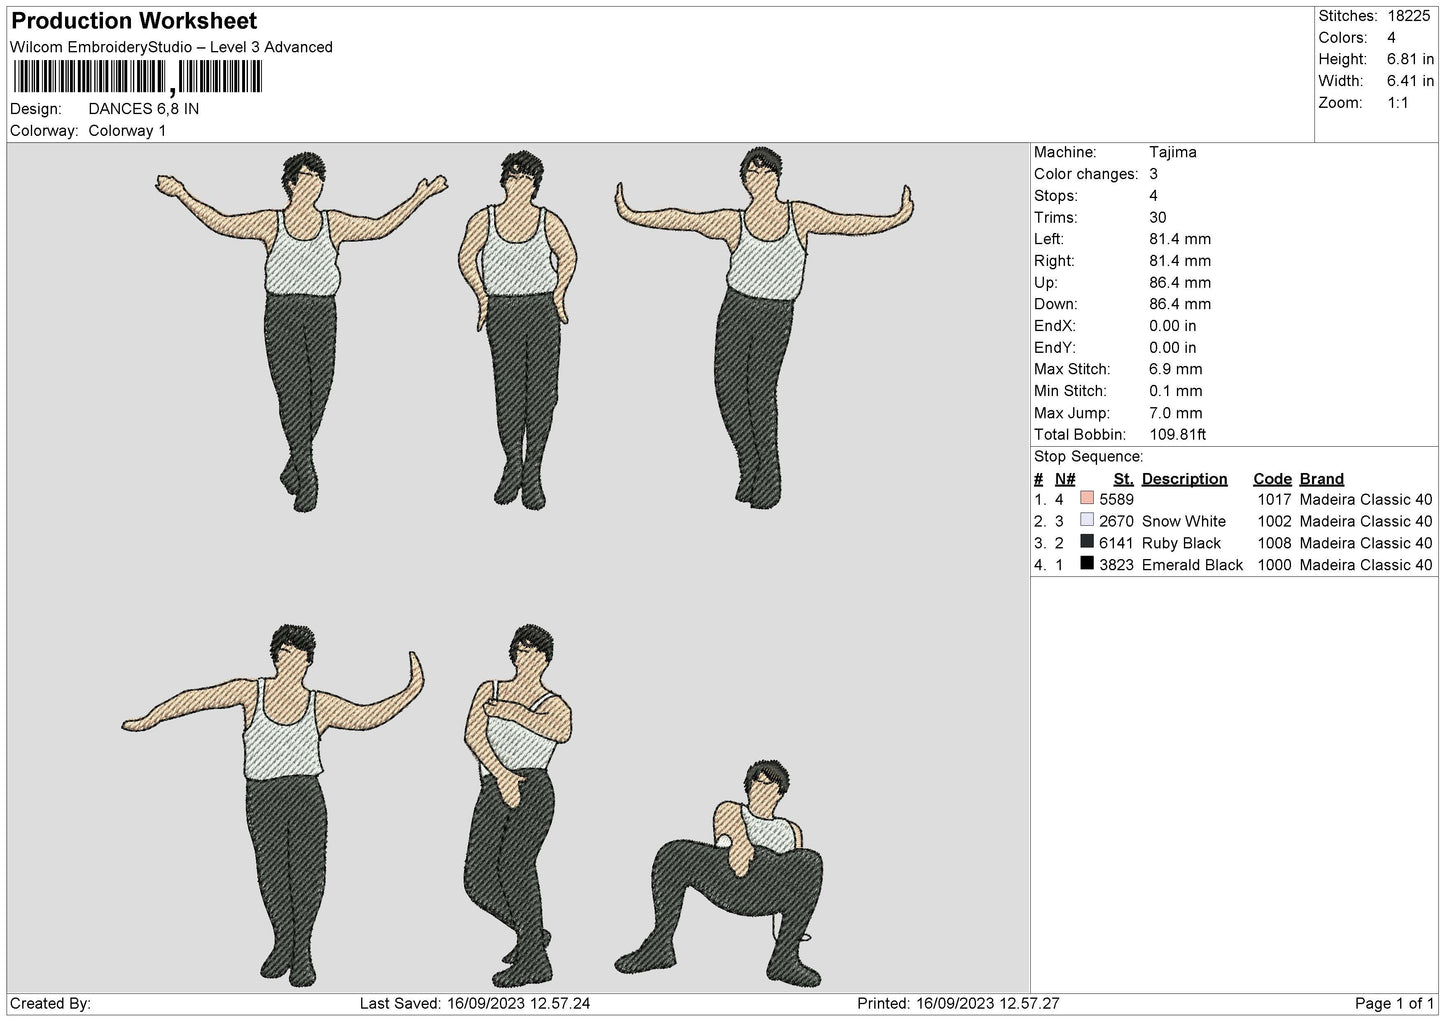Click the 'Code' column header
This screenshot has height=1021, width=1445.
1272,479
